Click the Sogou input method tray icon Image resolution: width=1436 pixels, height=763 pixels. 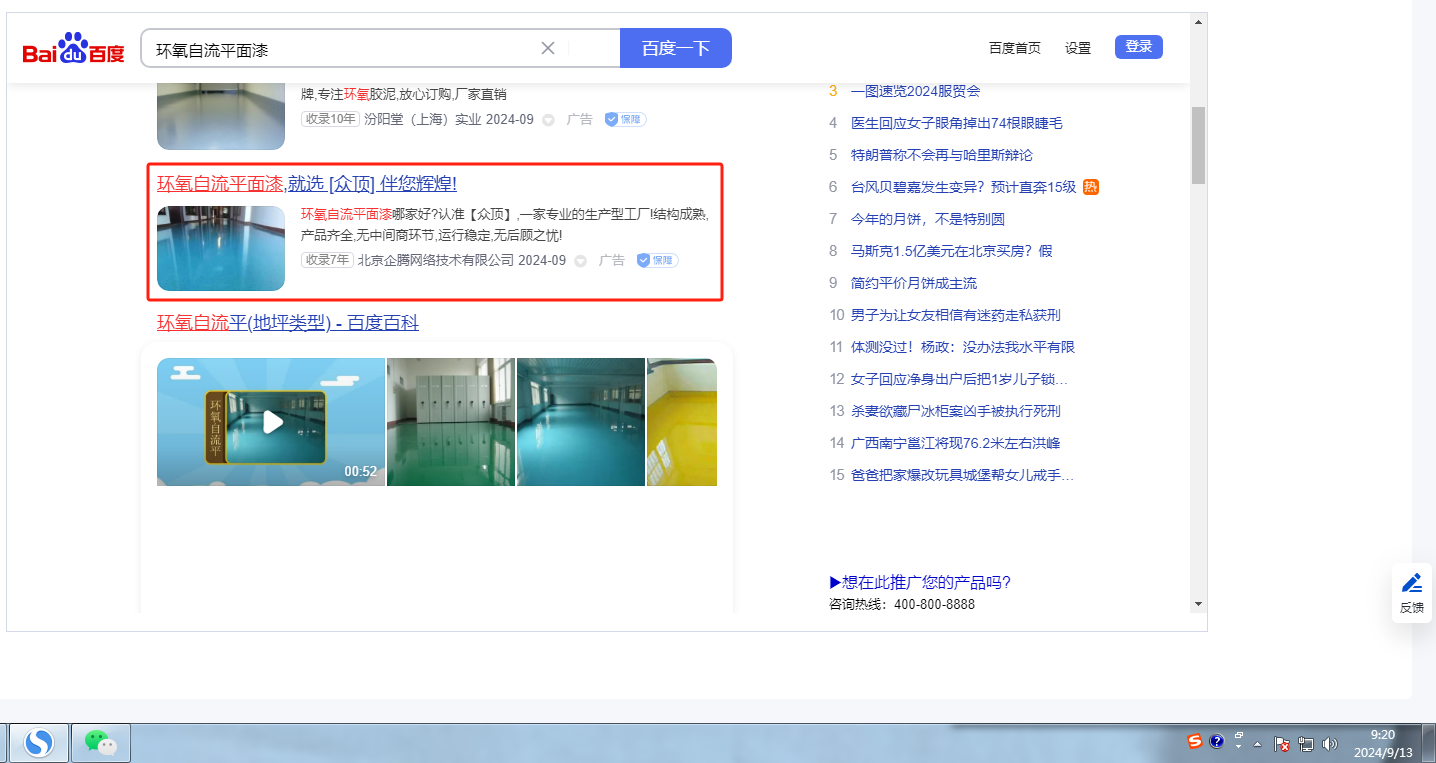click(1195, 742)
